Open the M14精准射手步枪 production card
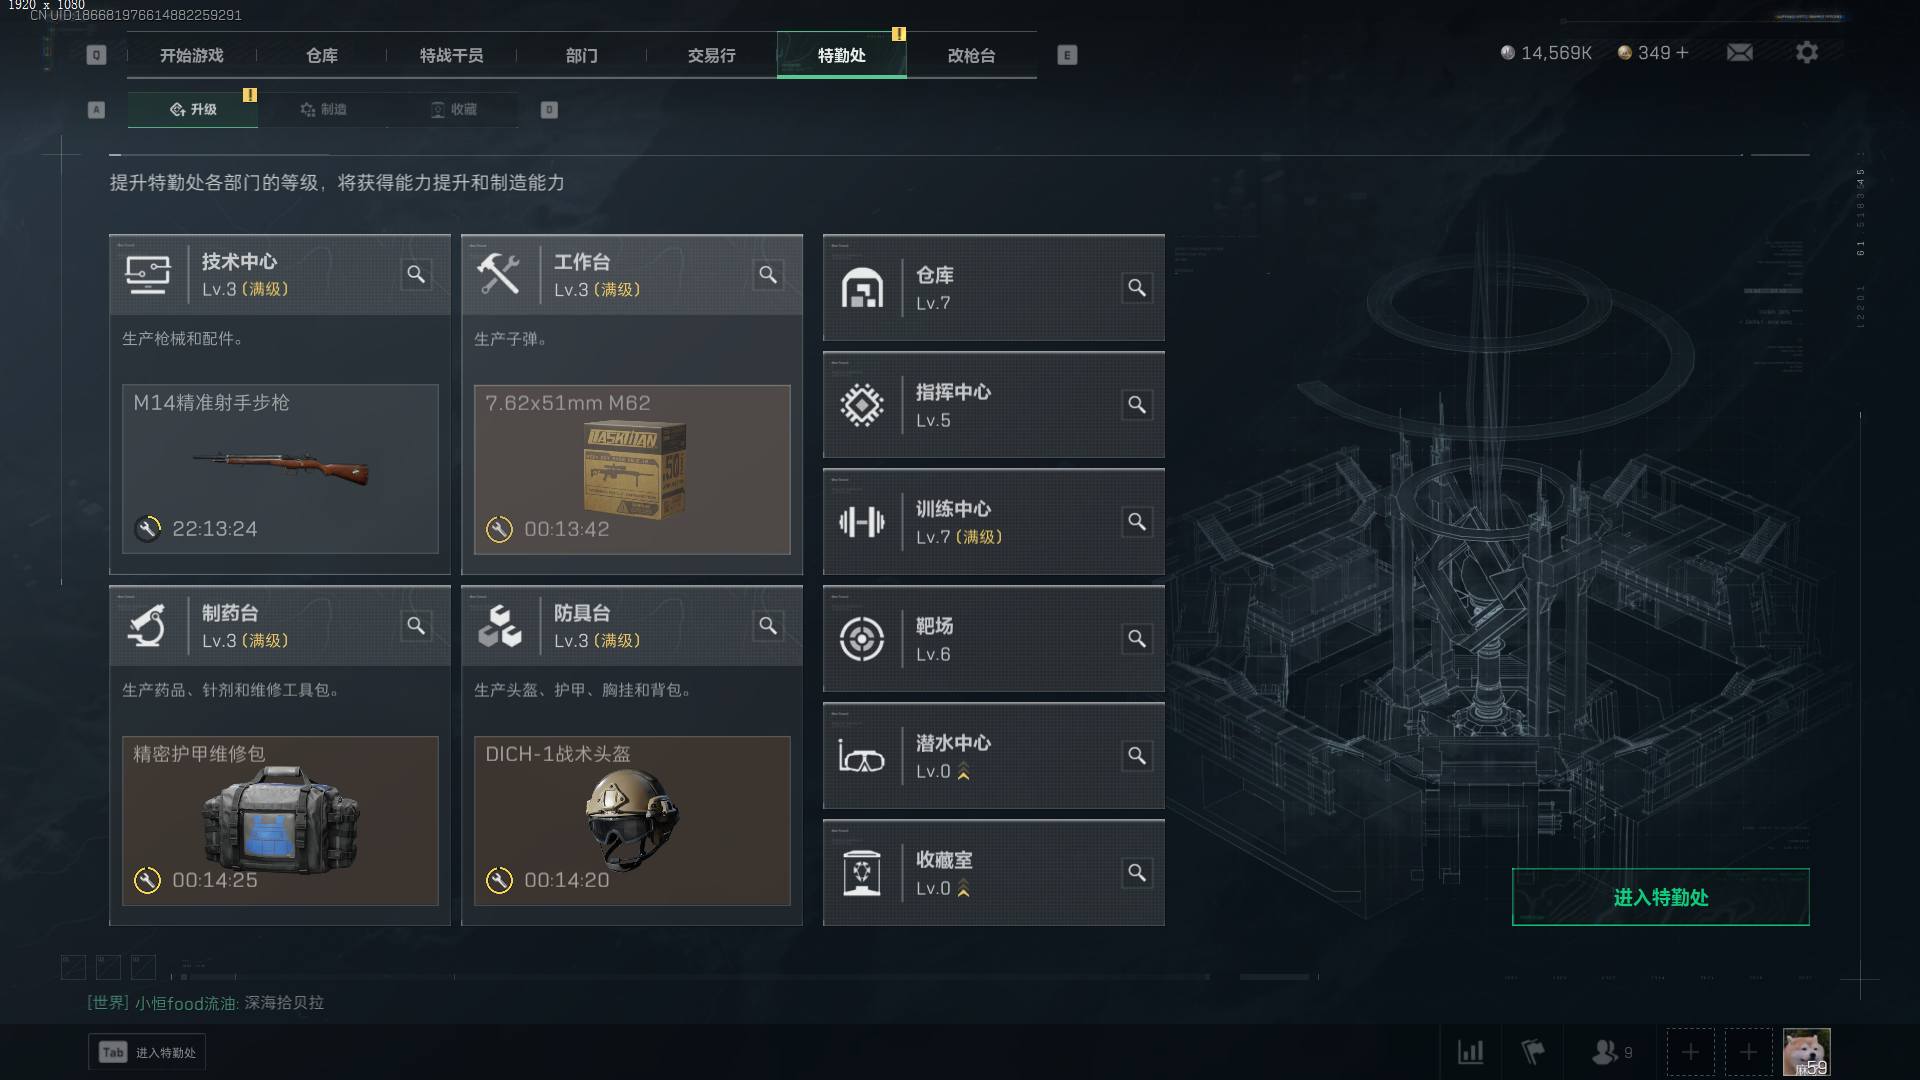Screen dimensions: 1920x1080 coord(280,469)
